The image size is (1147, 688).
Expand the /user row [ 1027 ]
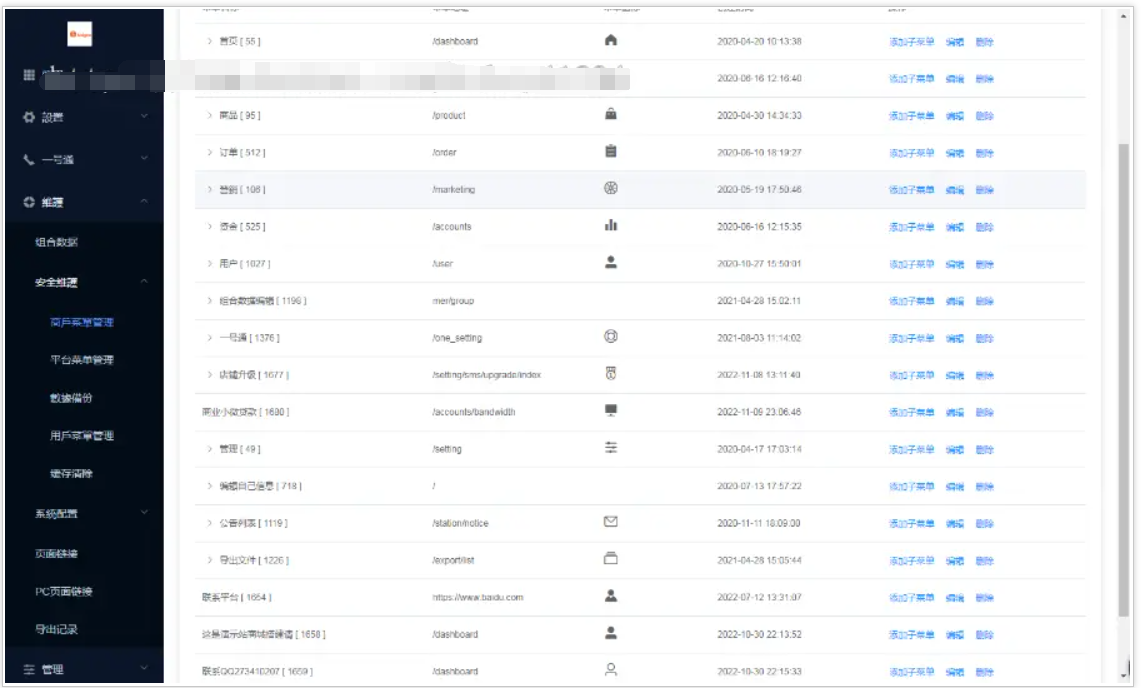(x=209, y=264)
